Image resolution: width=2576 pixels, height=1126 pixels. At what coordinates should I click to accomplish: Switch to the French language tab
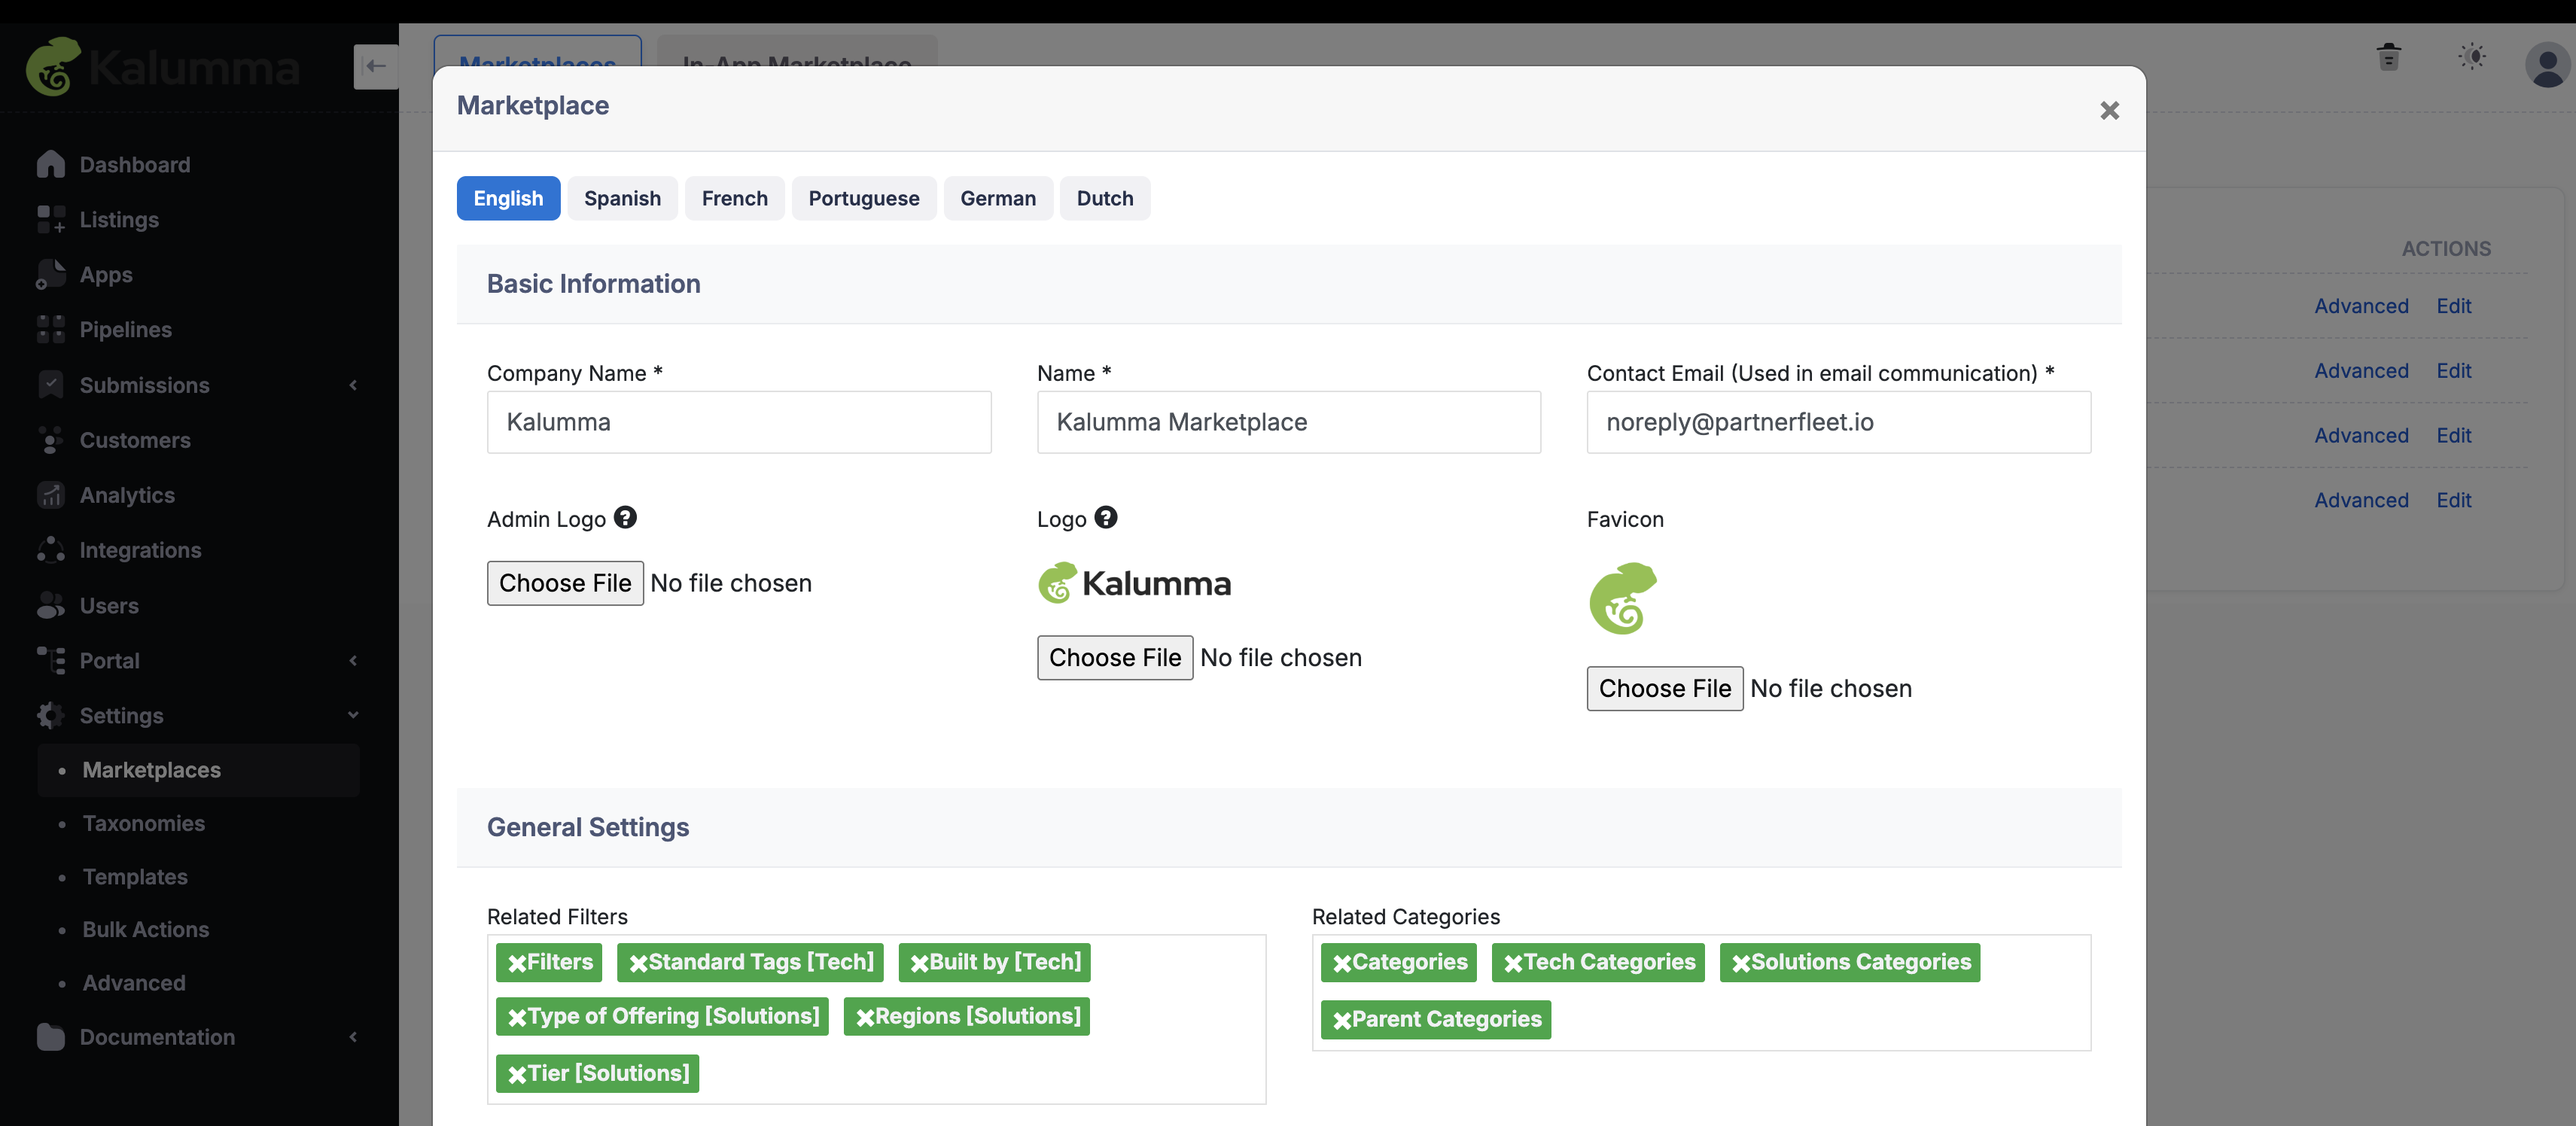[735, 198]
